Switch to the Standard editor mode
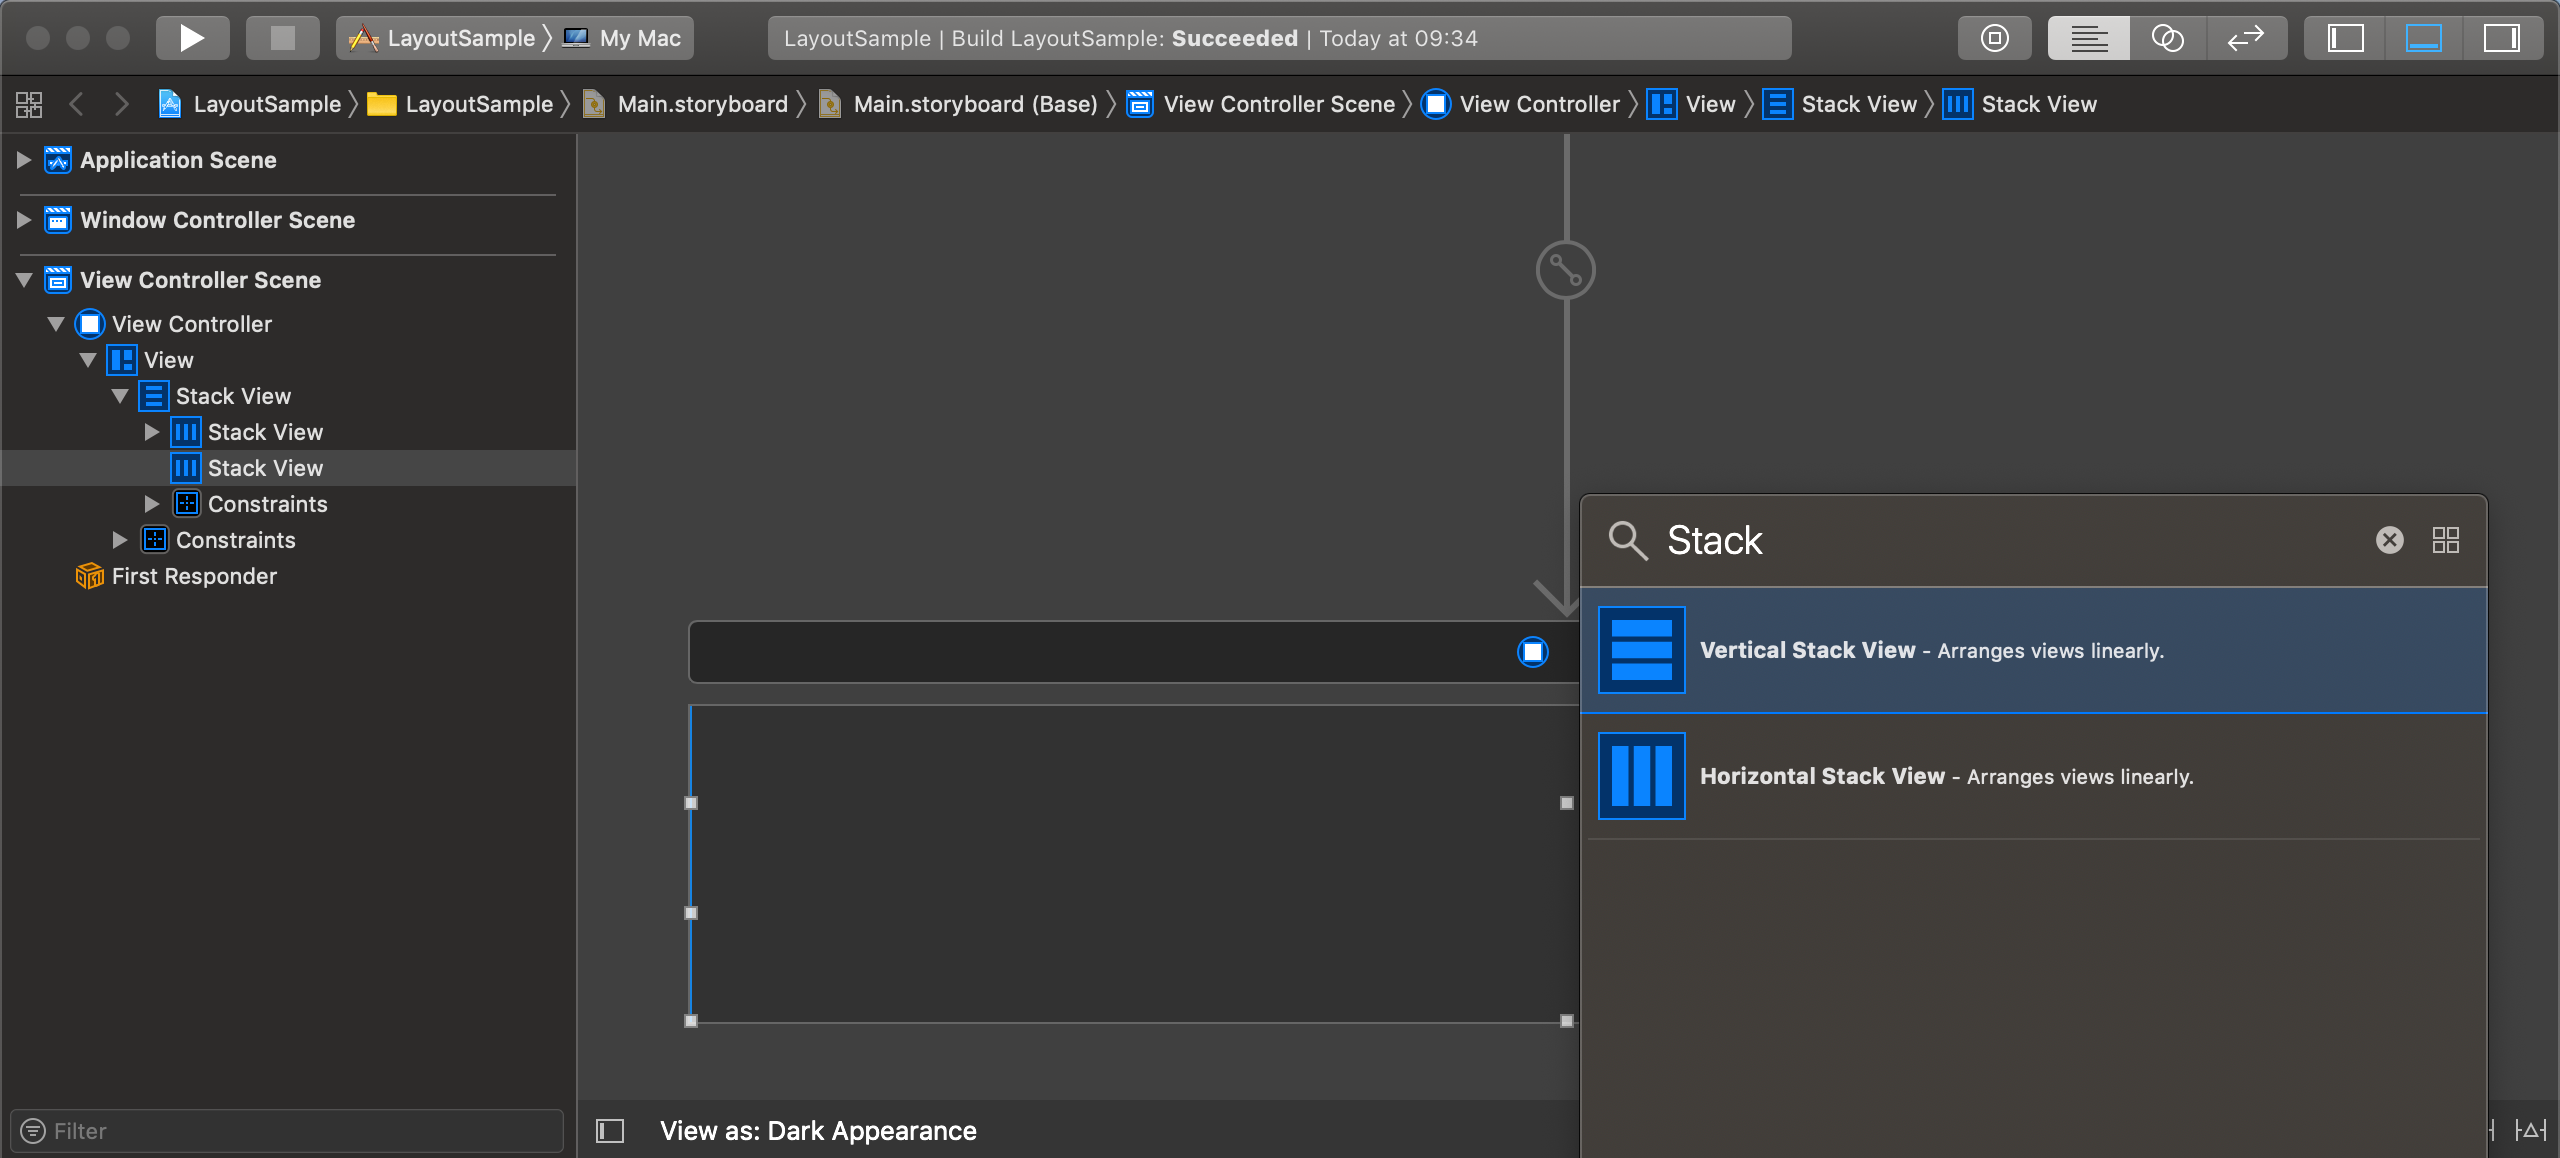This screenshot has height=1158, width=2560. tap(2088, 37)
